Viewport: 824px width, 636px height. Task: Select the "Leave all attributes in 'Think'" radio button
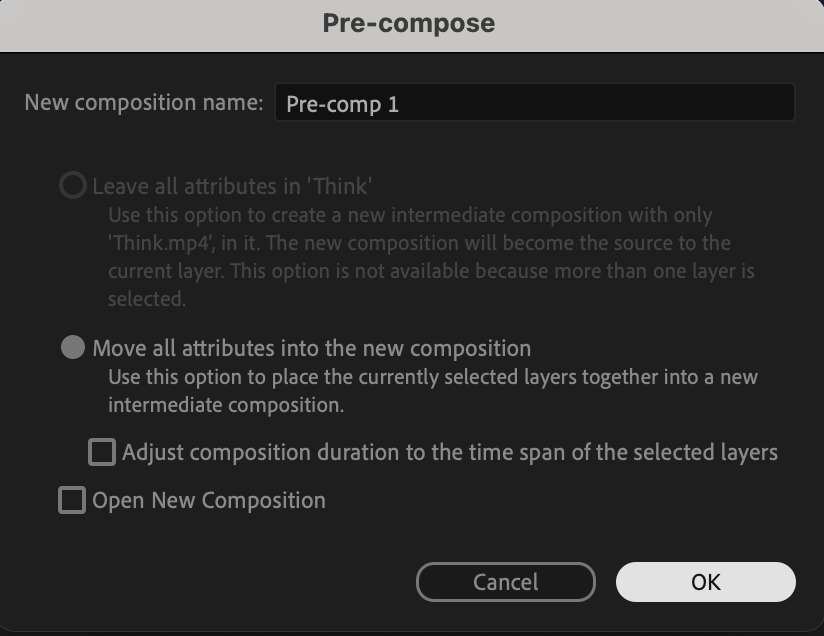coord(73,187)
